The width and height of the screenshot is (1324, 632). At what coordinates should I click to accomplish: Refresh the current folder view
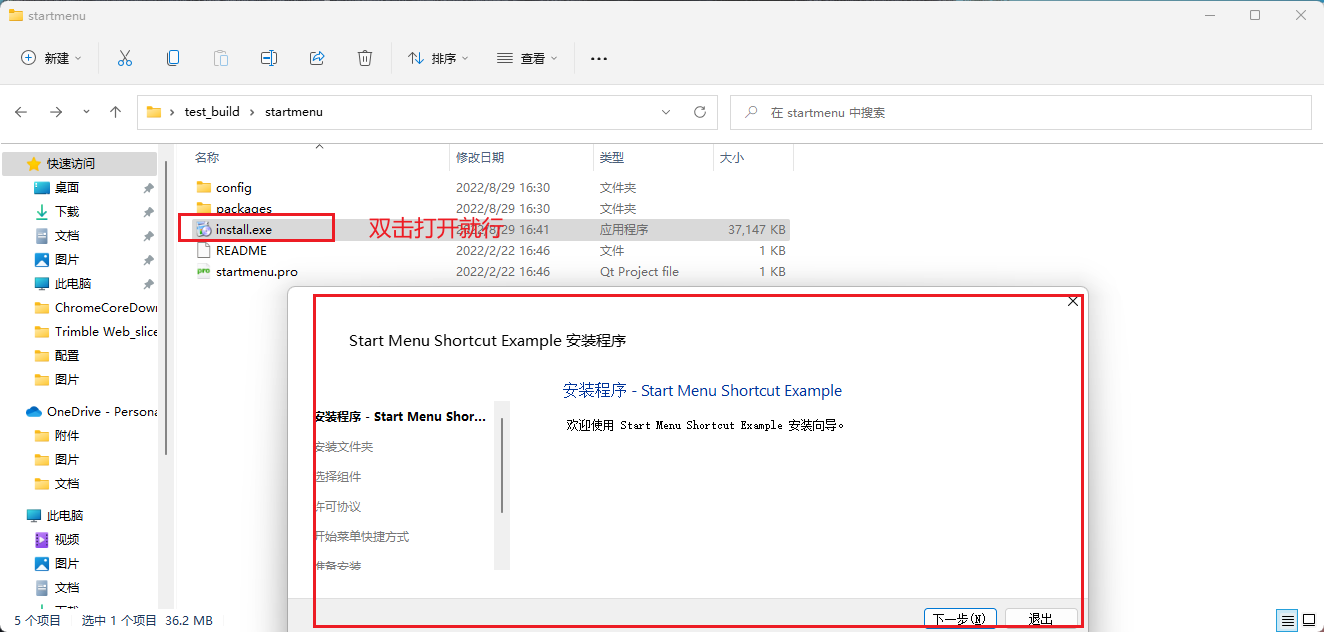point(700,112)
